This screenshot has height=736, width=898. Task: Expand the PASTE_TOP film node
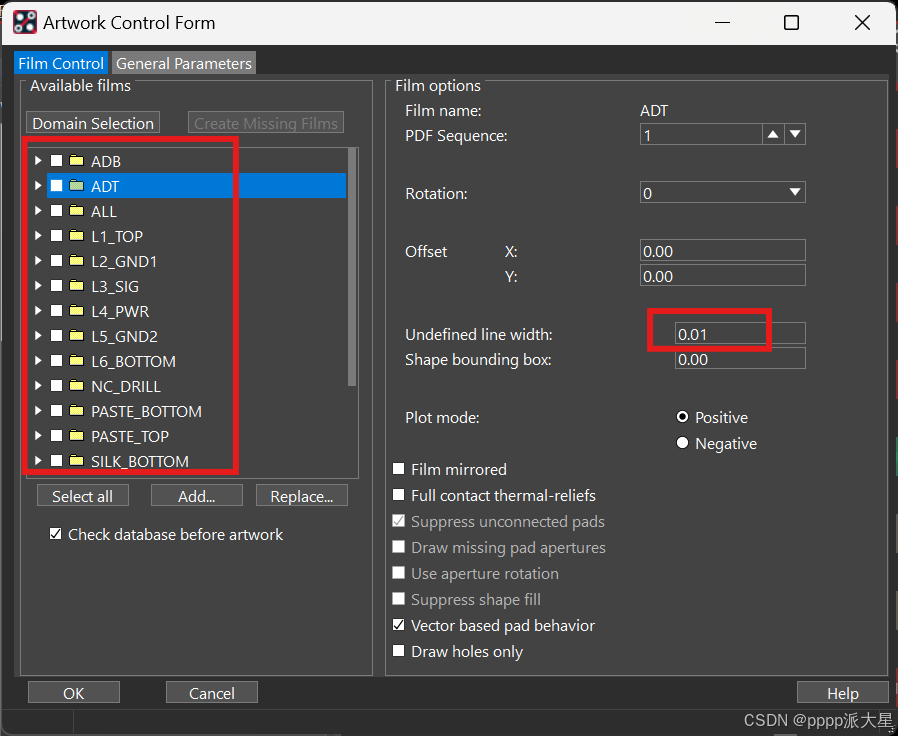(x=38, y=436)
